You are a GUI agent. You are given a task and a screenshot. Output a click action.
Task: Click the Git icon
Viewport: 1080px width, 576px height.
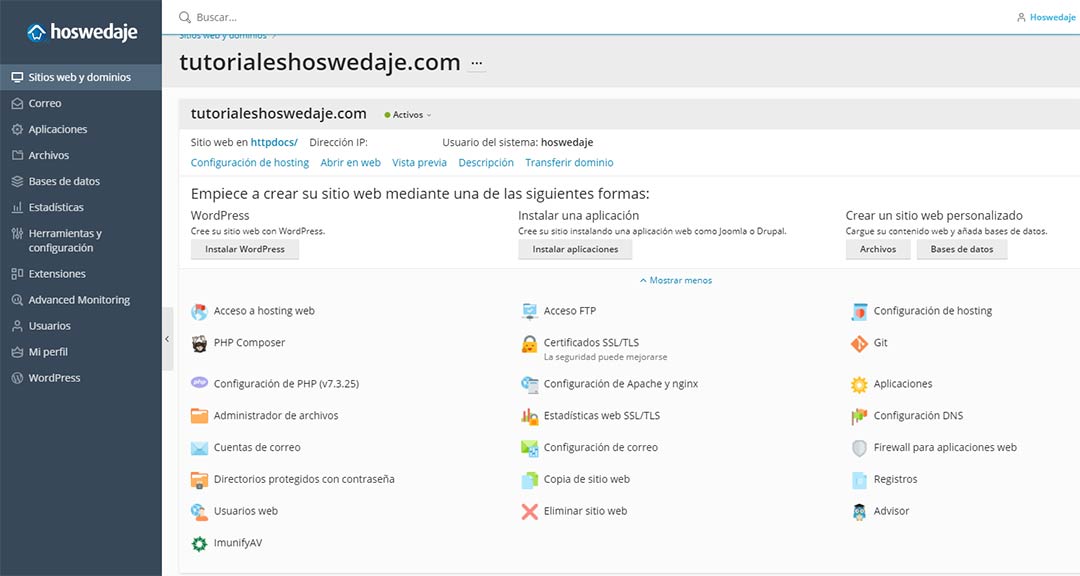click(x=859, y=343)
